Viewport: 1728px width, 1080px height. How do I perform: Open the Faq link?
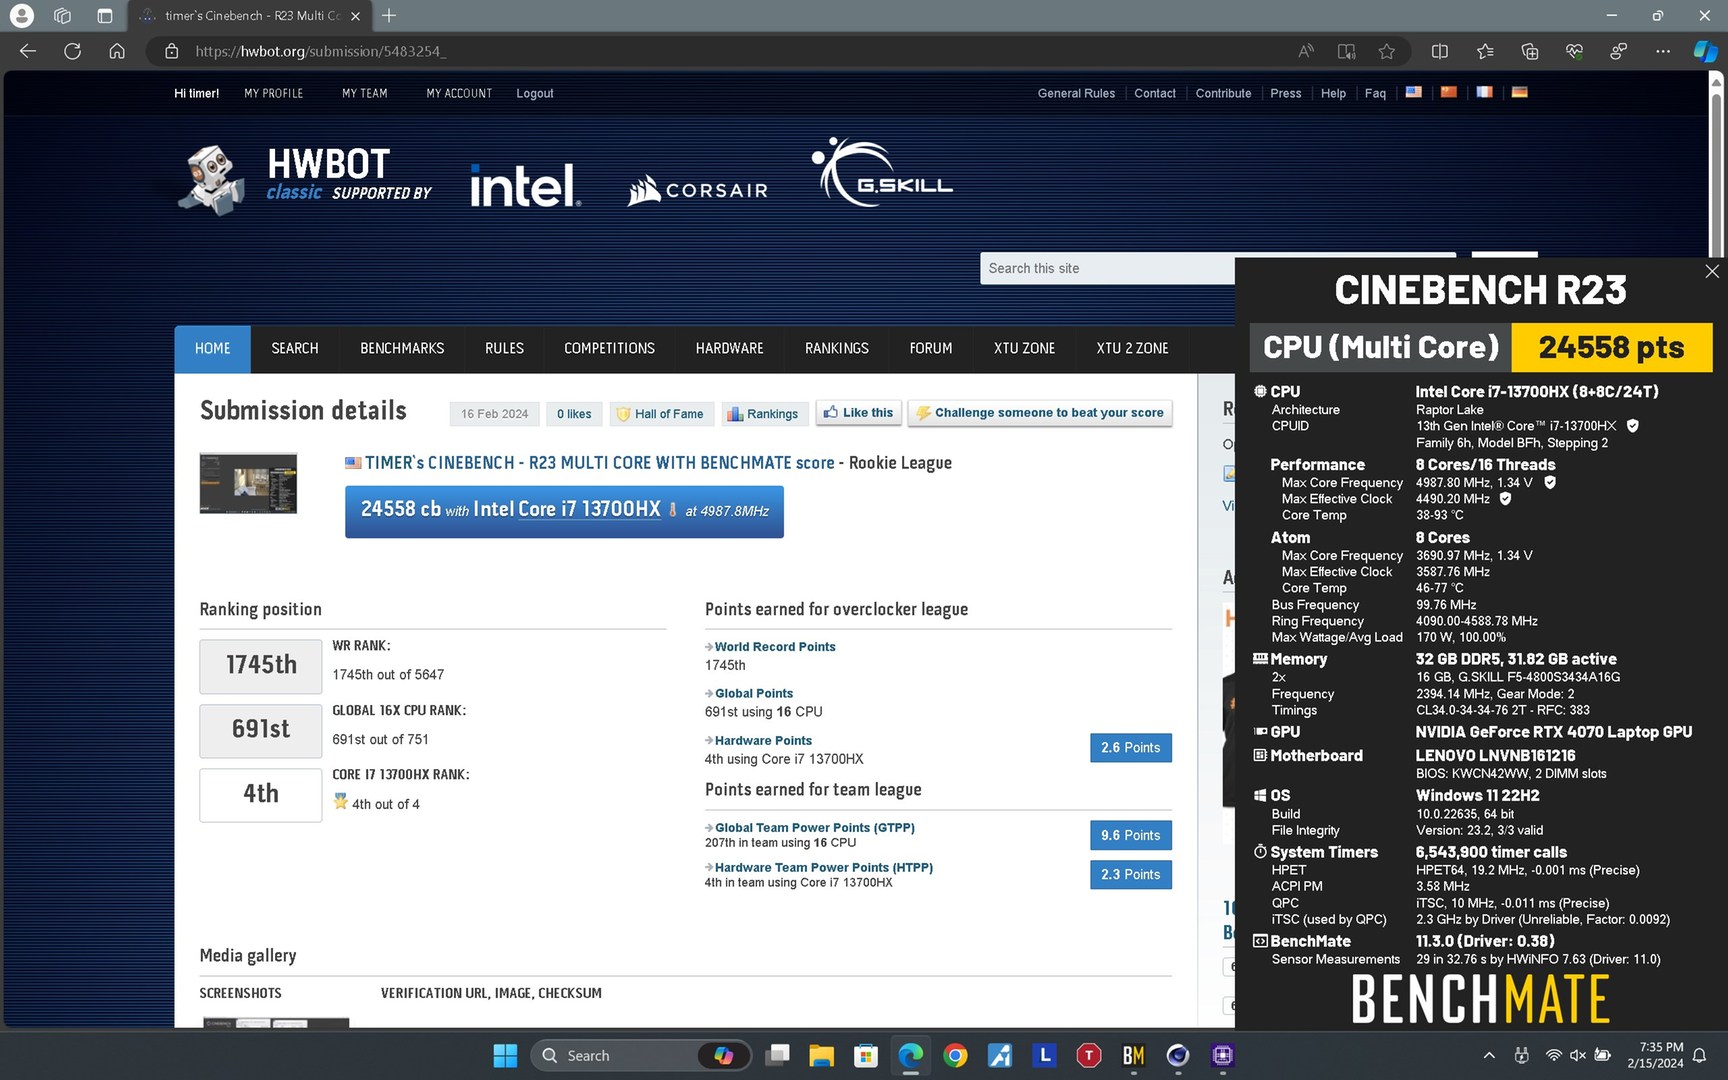point(1375,93)
